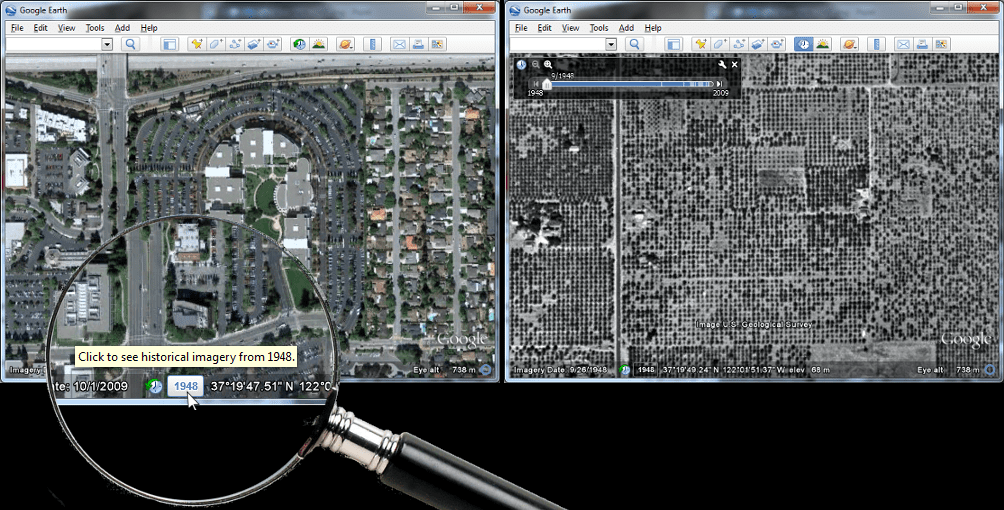Add image overlay in right window

click(758, 44)
